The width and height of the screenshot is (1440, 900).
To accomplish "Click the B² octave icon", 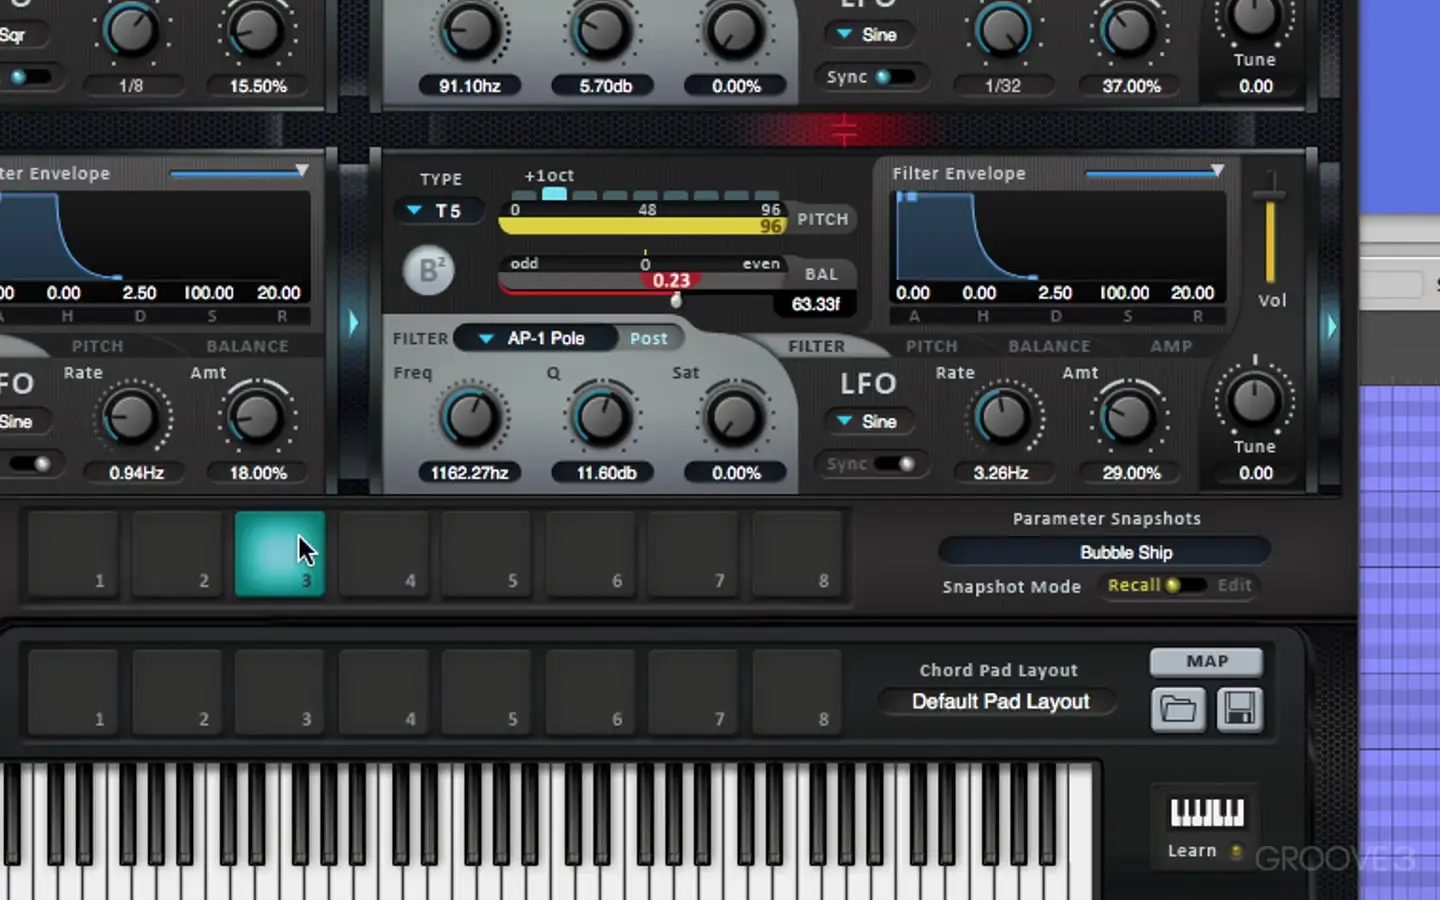I will tap(428, 270).
